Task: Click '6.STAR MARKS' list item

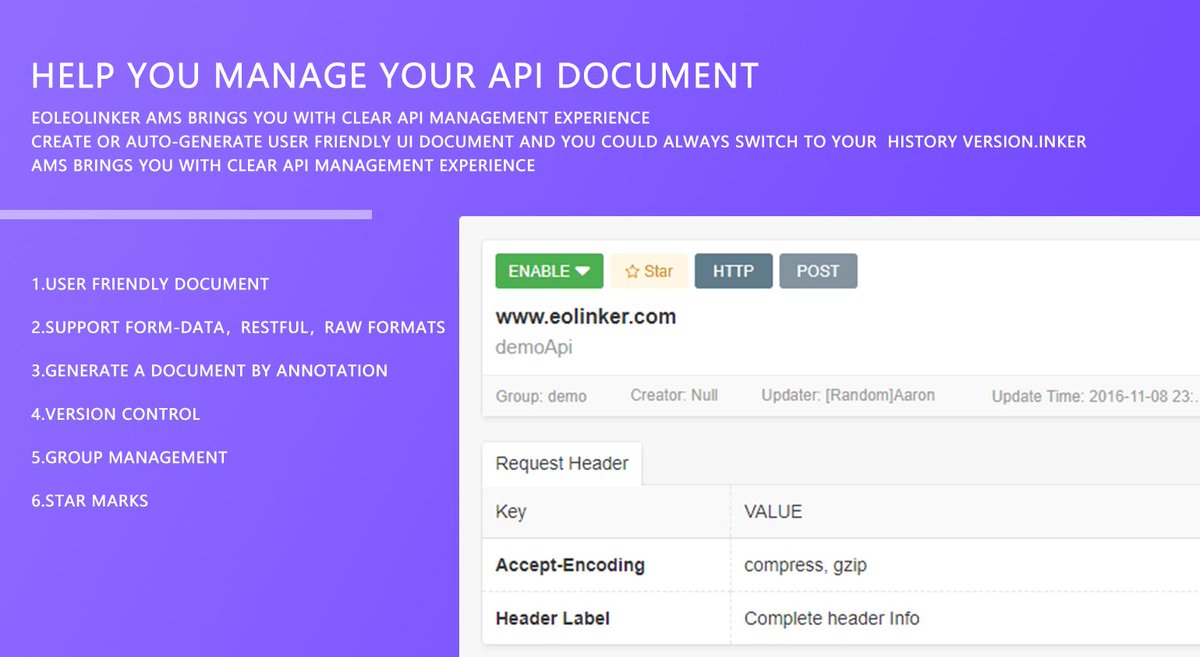Action: point(90,501)
